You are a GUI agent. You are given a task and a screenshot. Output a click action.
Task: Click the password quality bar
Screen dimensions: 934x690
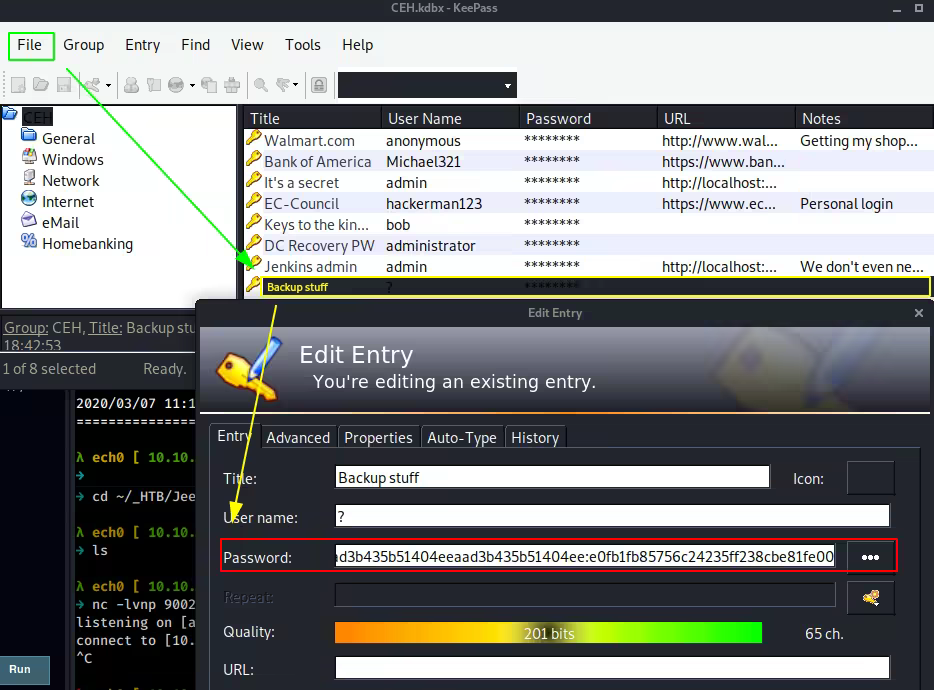(x=548, y=633)
